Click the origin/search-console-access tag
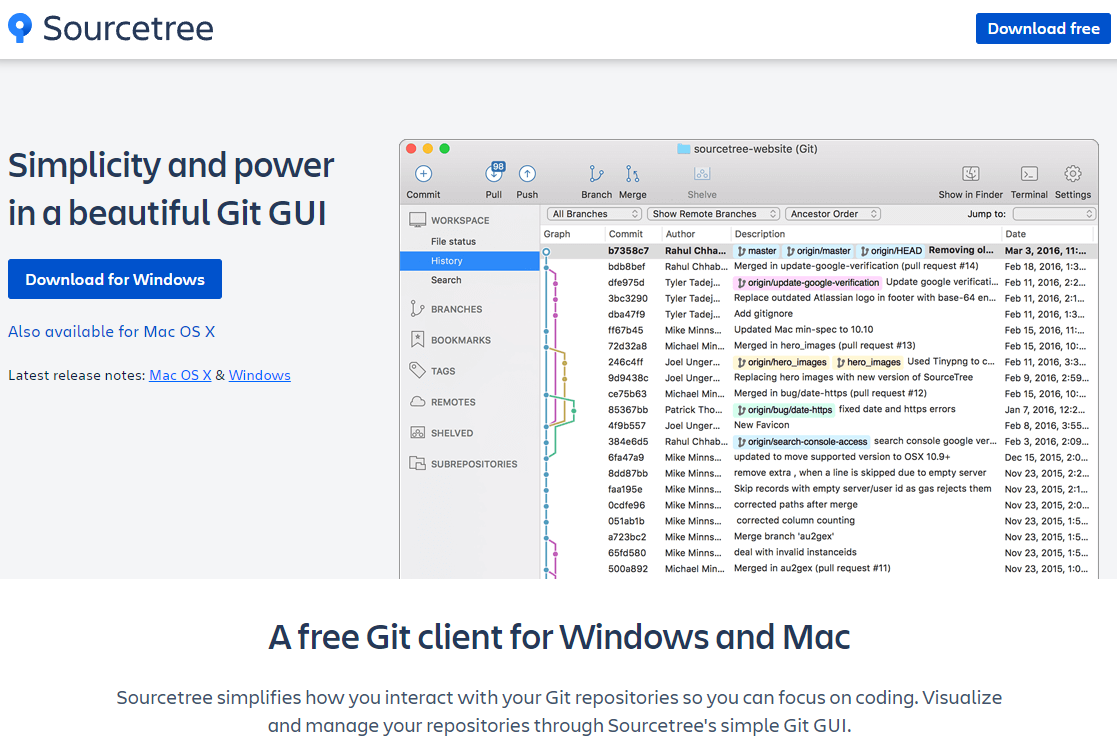Viewport: 1117px width, 750px height. [x=801, y=442]
